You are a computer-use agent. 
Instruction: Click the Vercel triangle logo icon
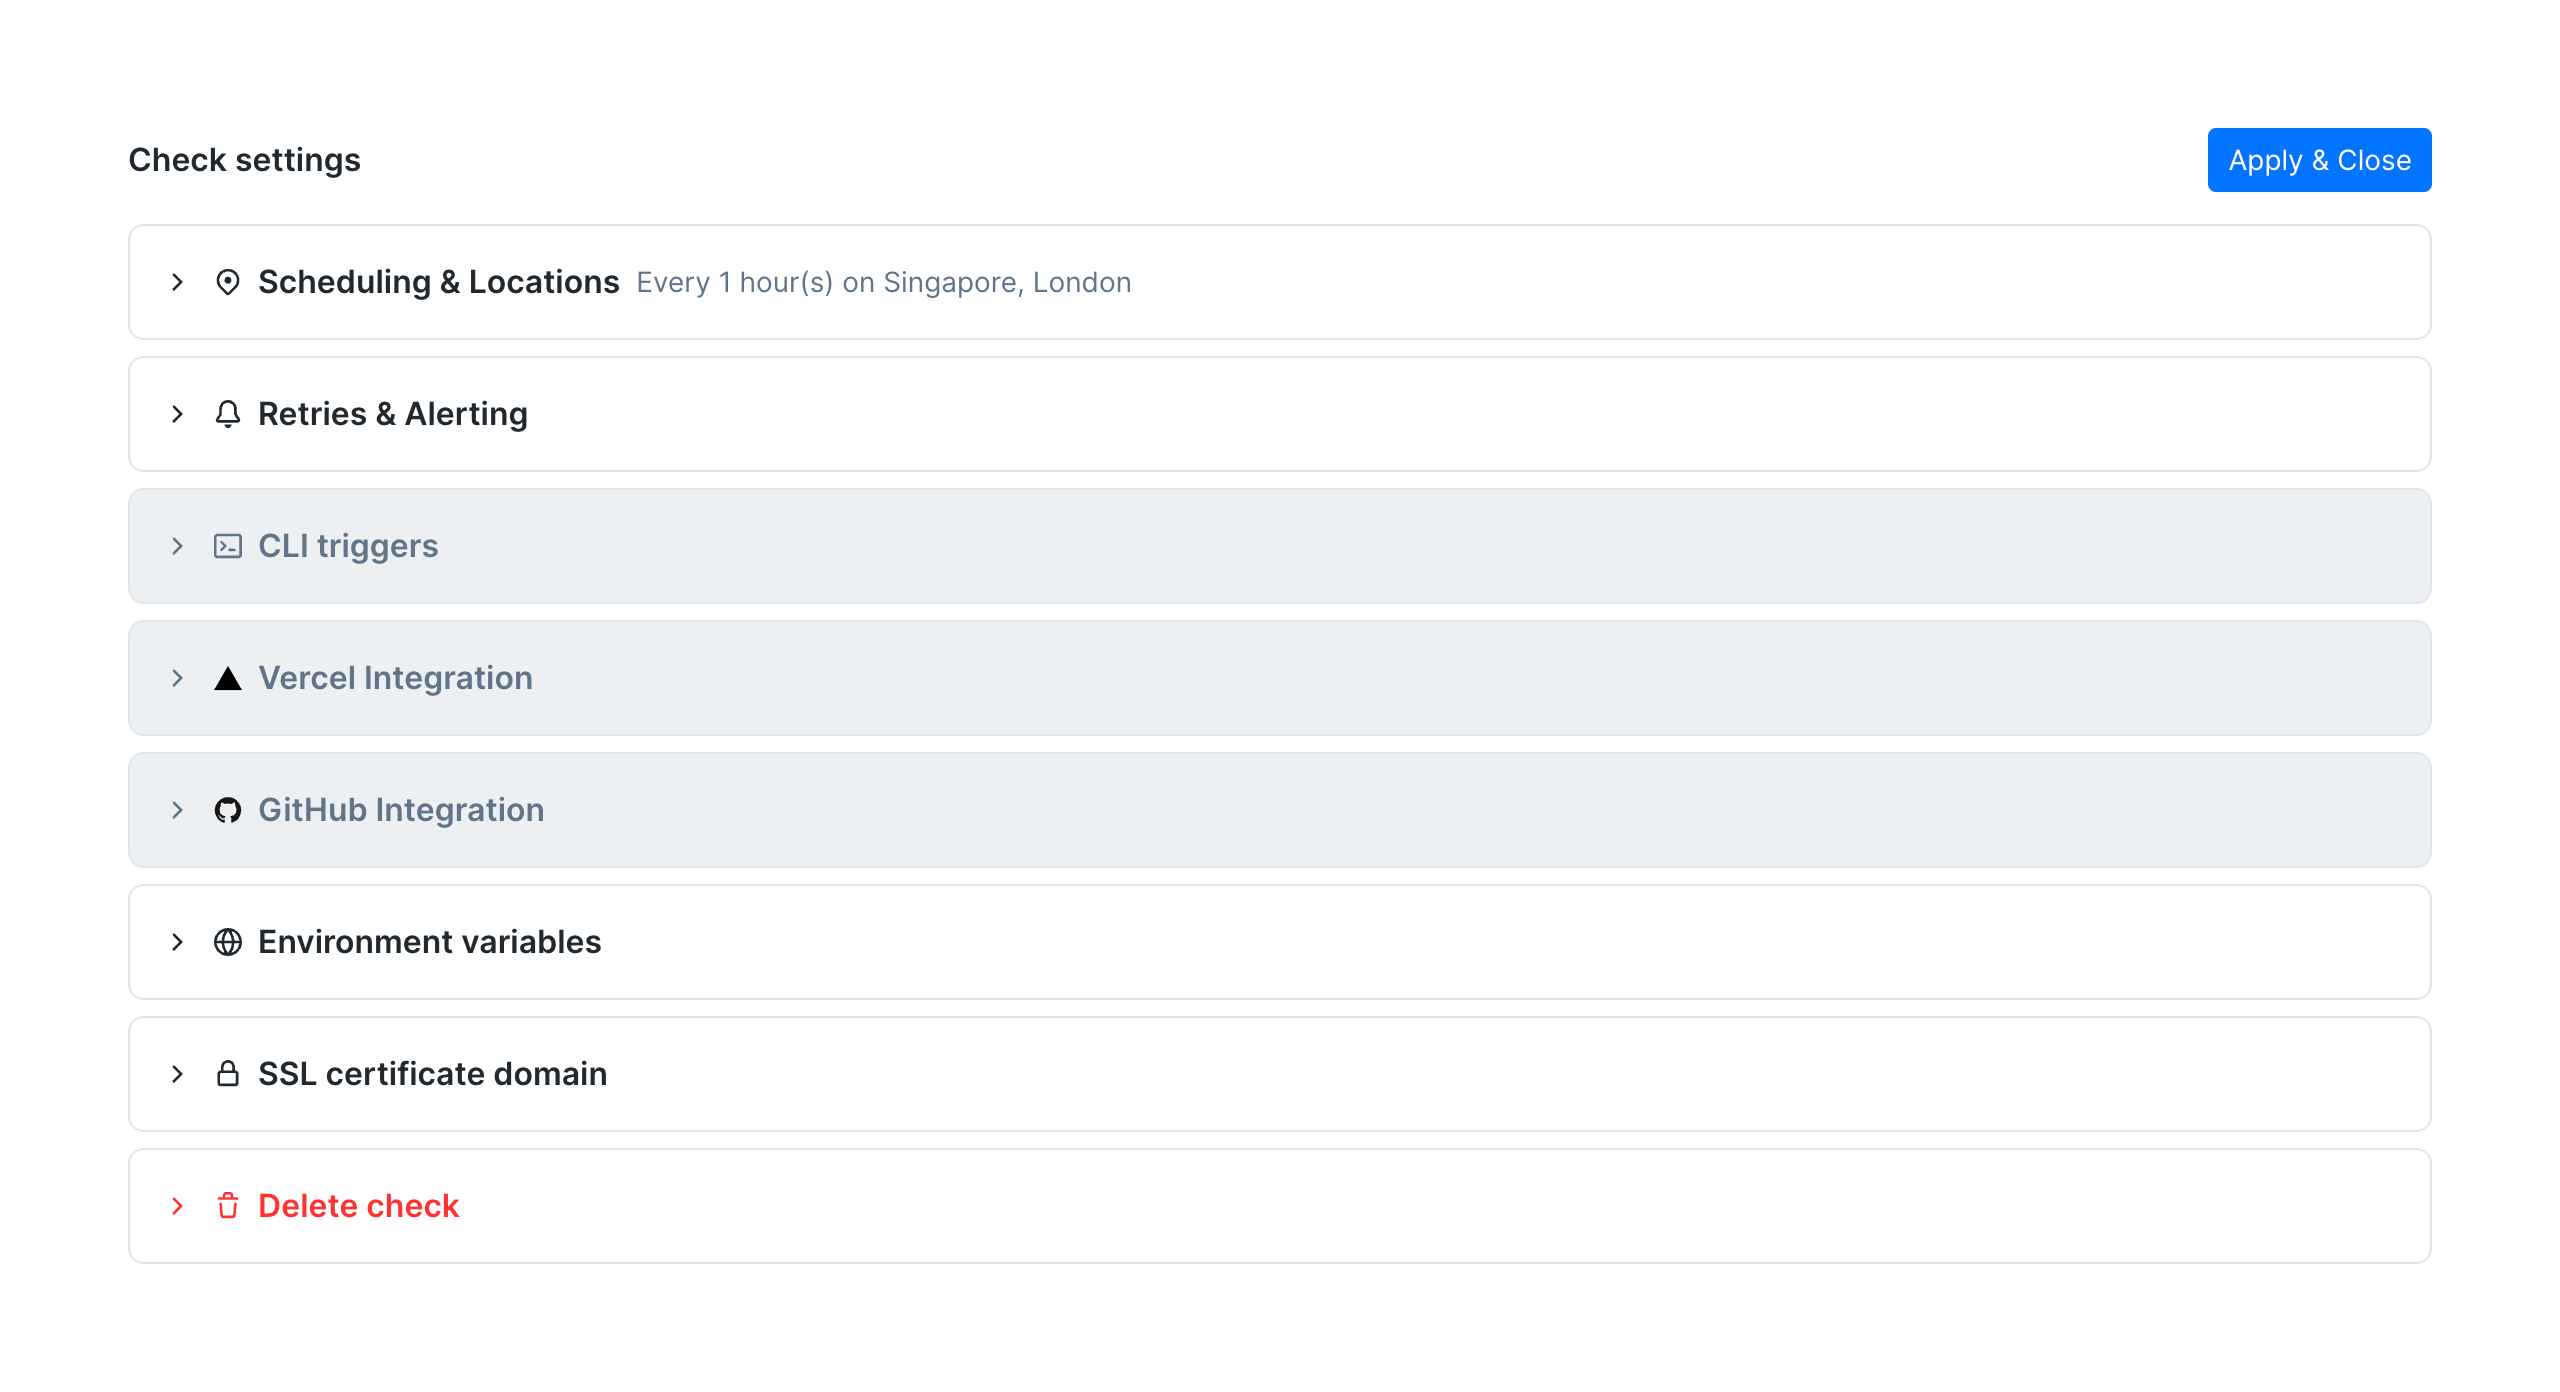pyautogui.click(x=228, y=679)
